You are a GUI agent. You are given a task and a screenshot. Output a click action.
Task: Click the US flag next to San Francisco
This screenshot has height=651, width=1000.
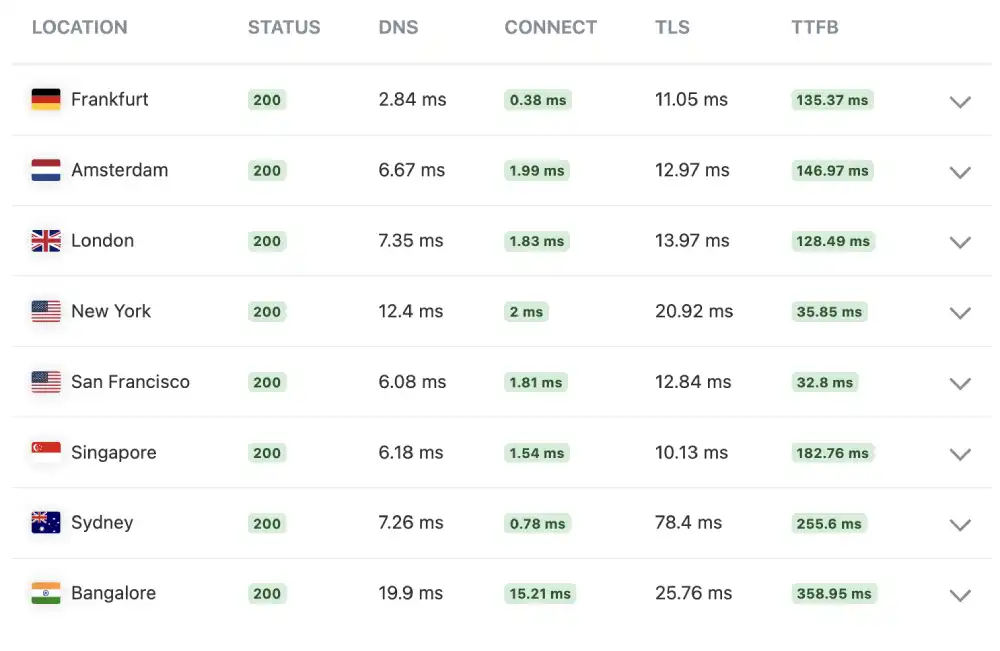point(45,382)
